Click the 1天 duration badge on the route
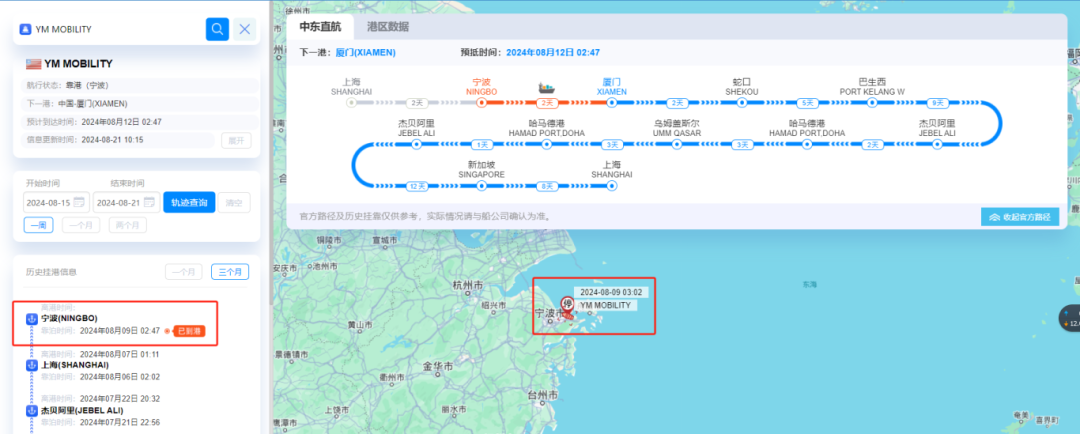The height and width of the screenshot is (434, 1080). point(481,145)
